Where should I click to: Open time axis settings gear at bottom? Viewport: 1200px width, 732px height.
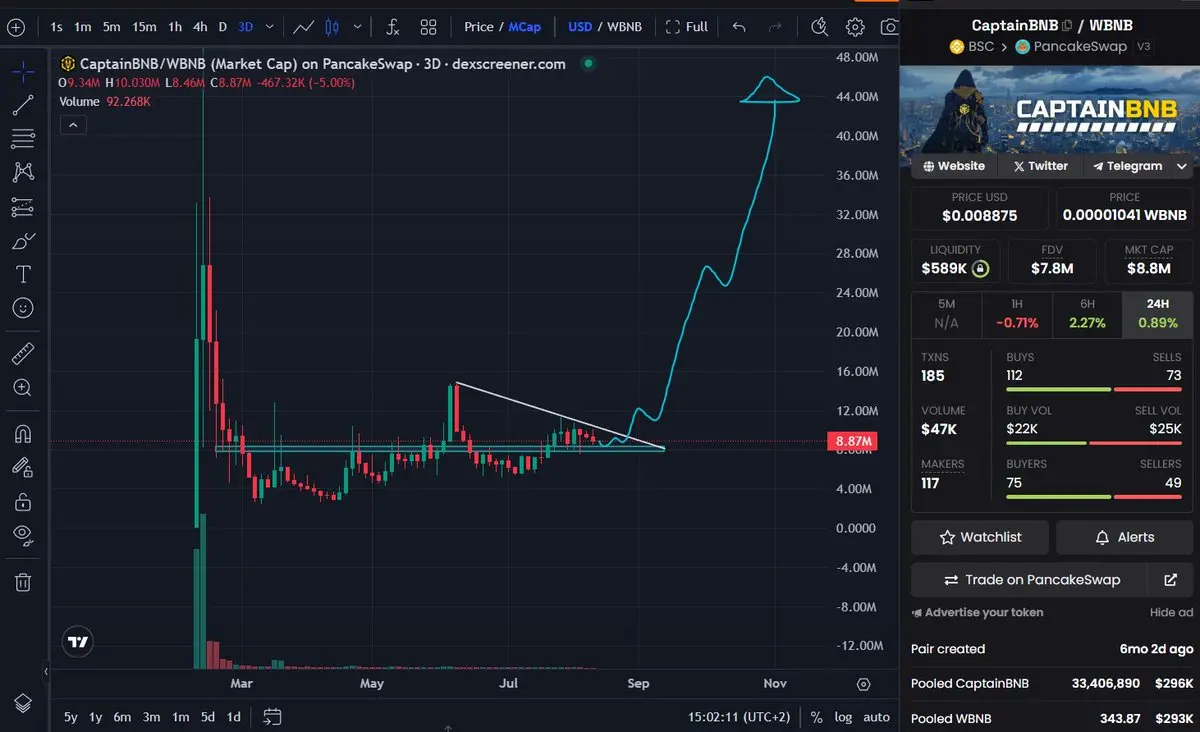tap(864, 684)
